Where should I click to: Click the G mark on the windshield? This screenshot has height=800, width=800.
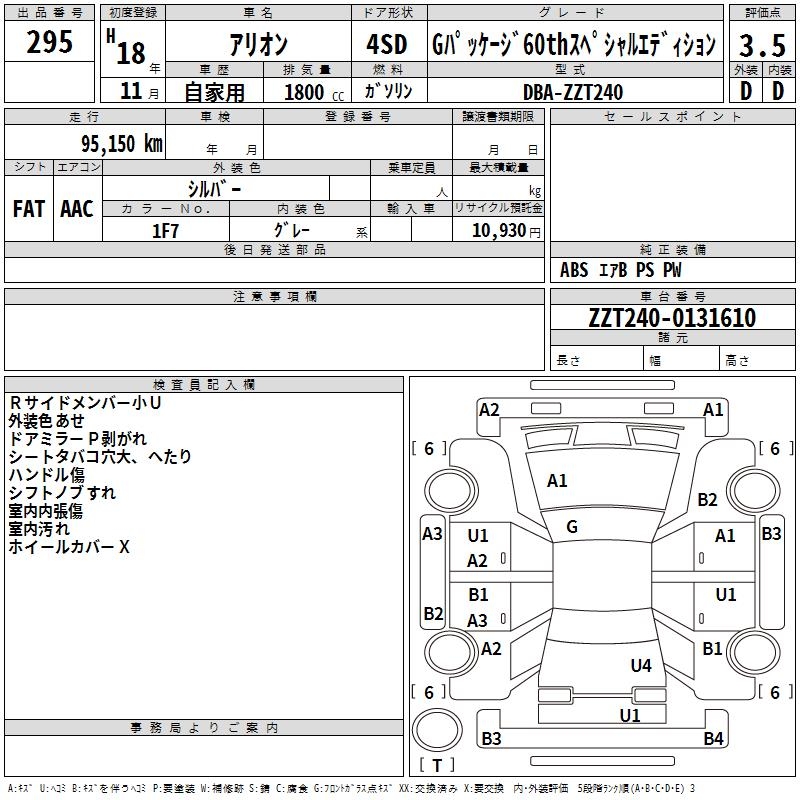[572, 527]
